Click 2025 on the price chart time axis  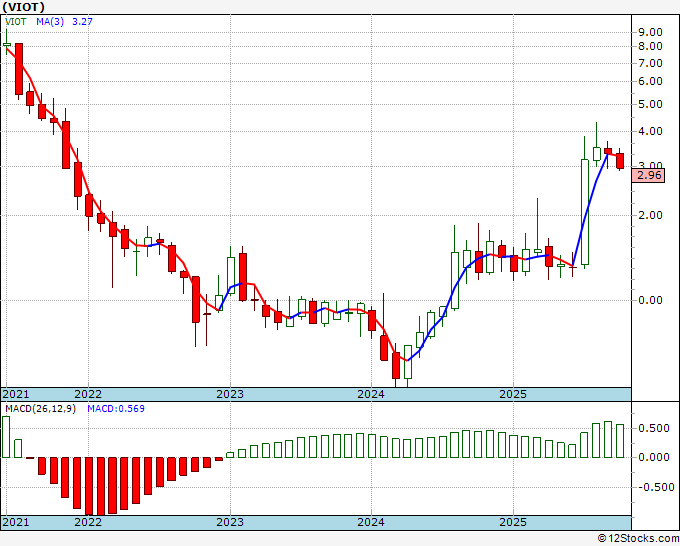point(513,394)
